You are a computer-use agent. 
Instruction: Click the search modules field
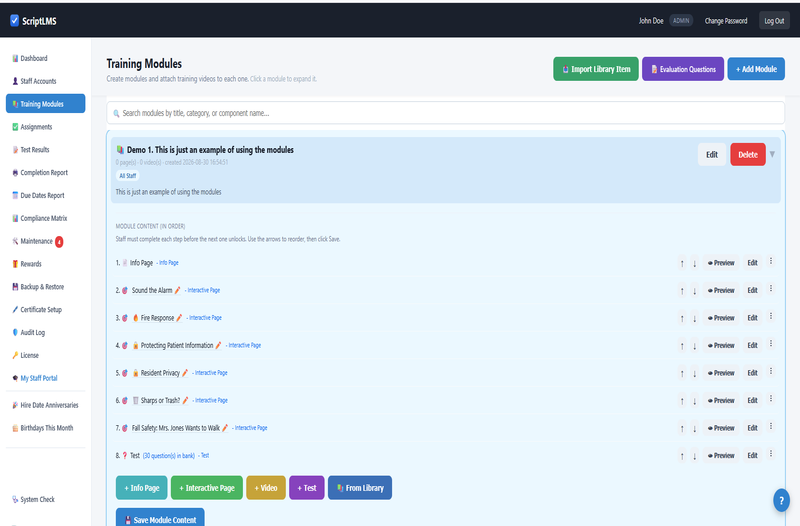coord(445,113)
